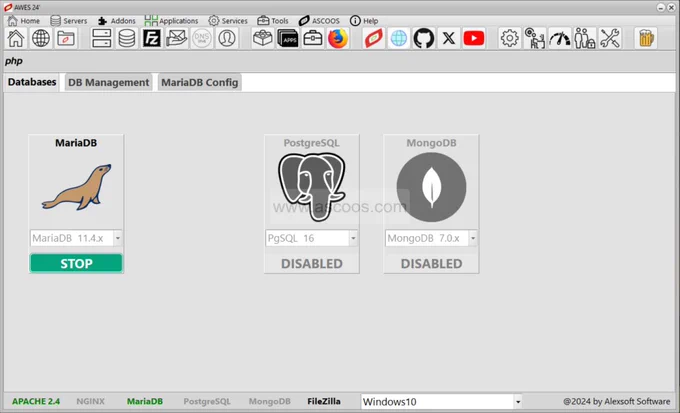
Task: Click the DNS toolbar icon
Action: 202,38
